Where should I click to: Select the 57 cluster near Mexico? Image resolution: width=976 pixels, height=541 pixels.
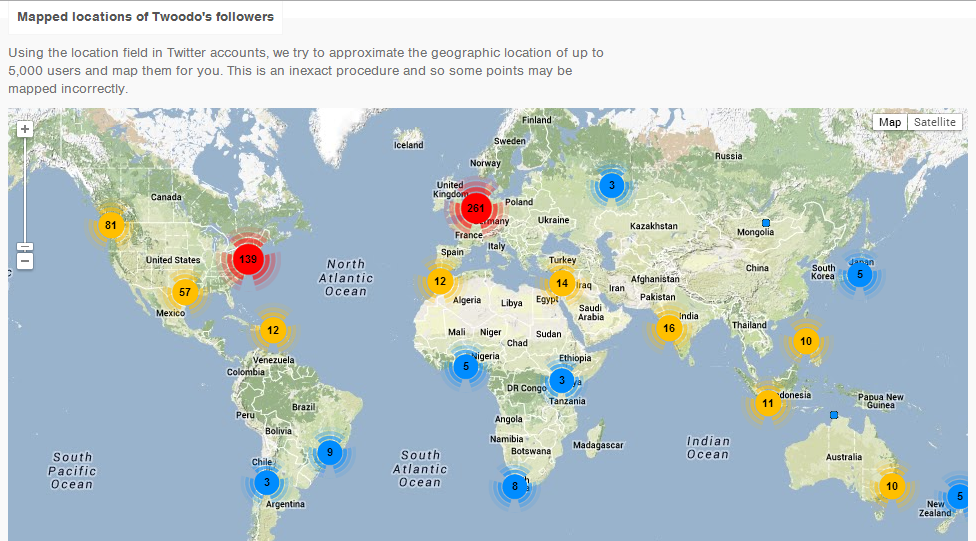[x=183, y=293]
